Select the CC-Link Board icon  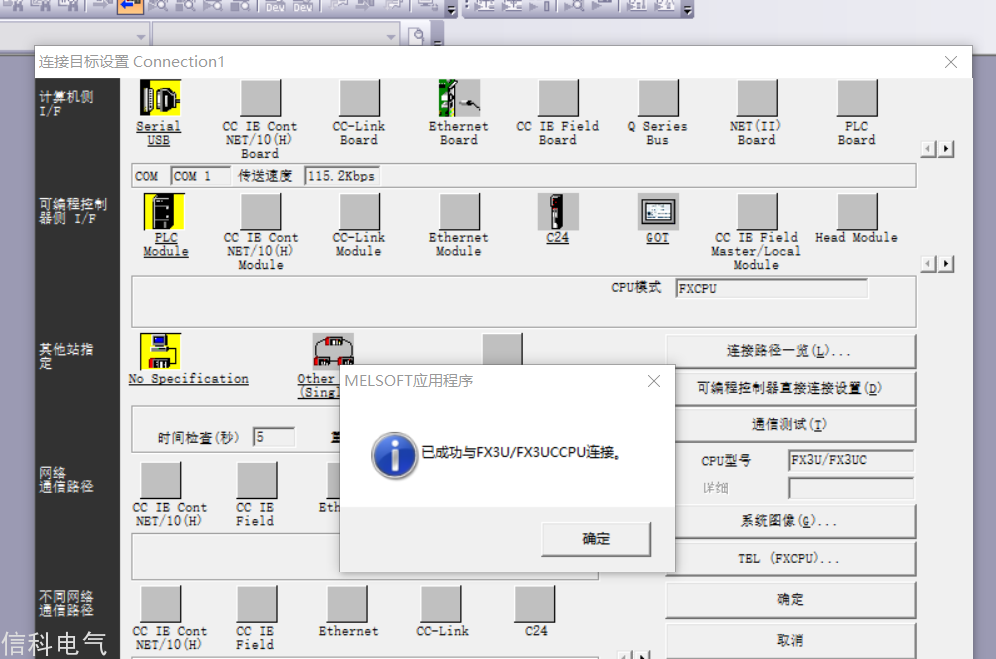coord(360,98)
